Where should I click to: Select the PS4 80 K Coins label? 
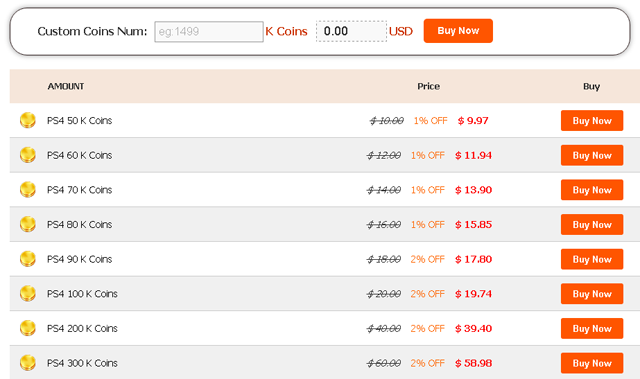80,225
